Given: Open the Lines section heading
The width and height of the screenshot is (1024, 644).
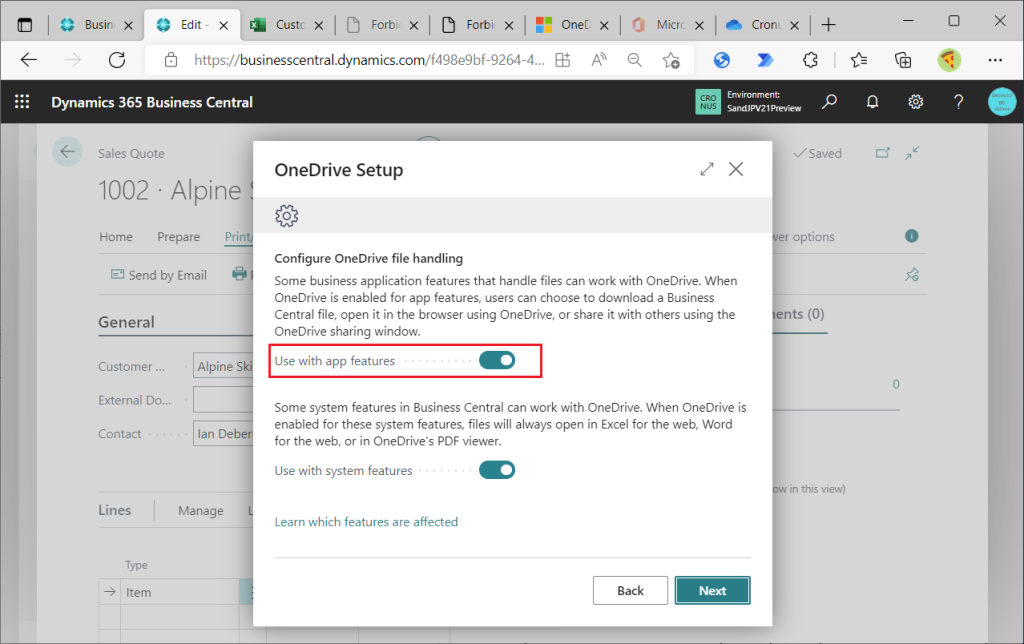Looking at the screenshot, I should pos(114,510).
